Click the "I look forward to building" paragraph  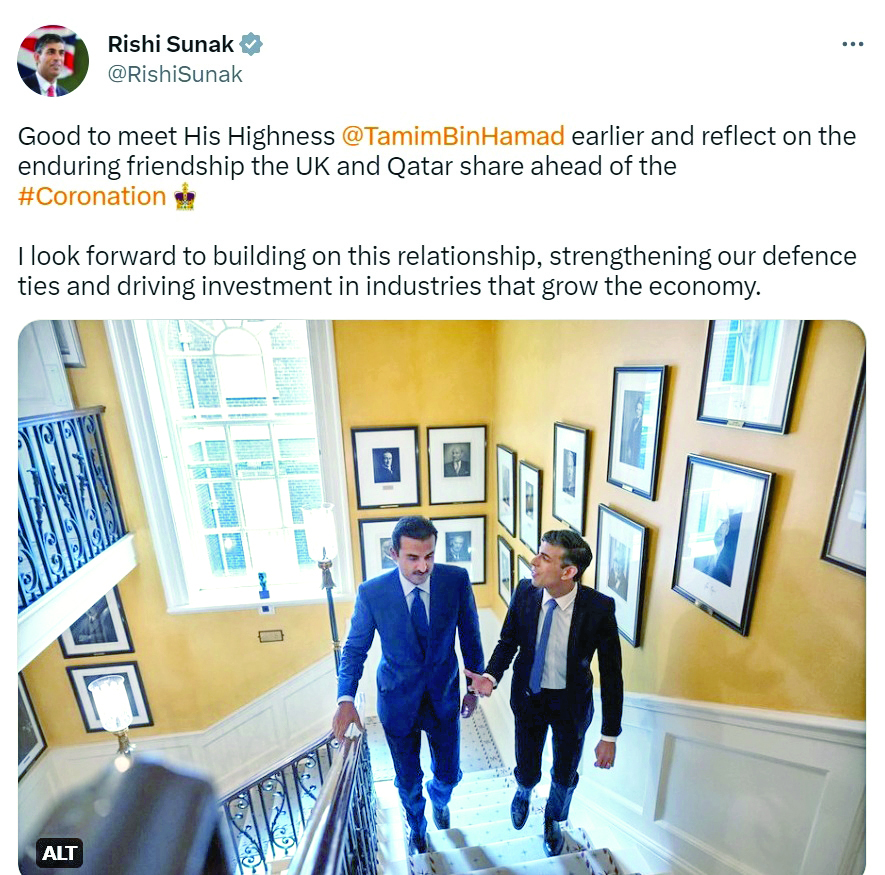coord(437,272)
